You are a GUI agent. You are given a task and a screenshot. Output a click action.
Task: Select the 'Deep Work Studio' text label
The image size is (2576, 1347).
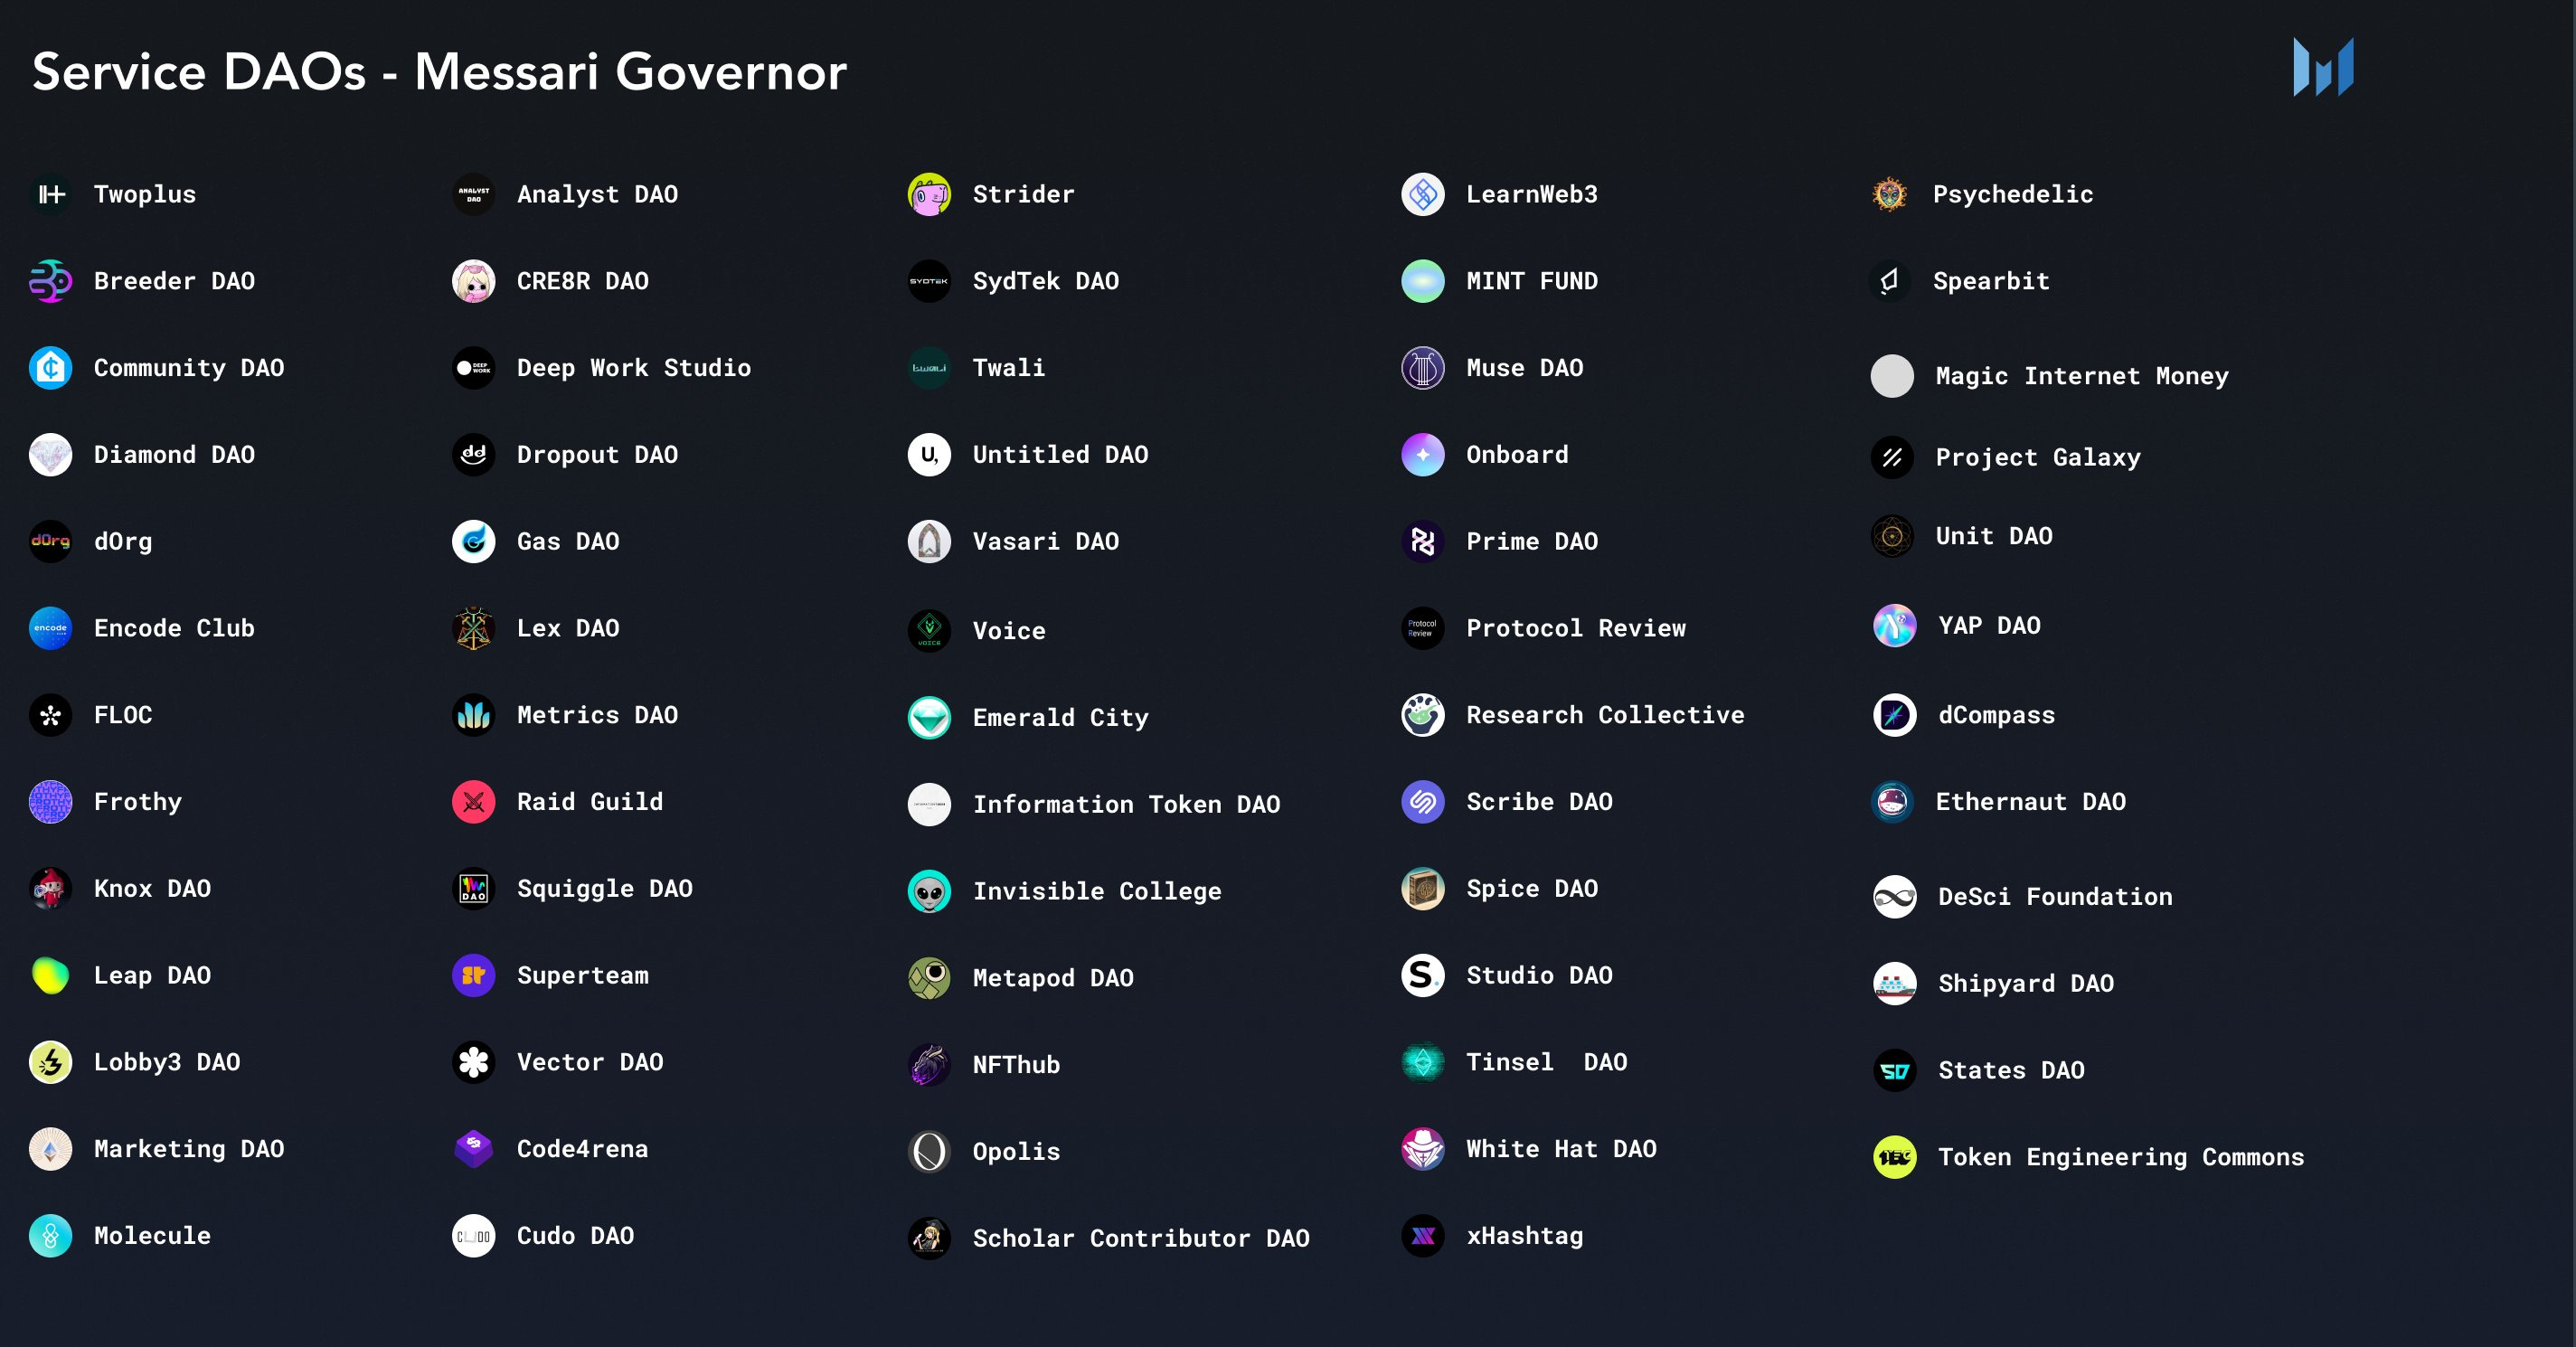(634, 368)
